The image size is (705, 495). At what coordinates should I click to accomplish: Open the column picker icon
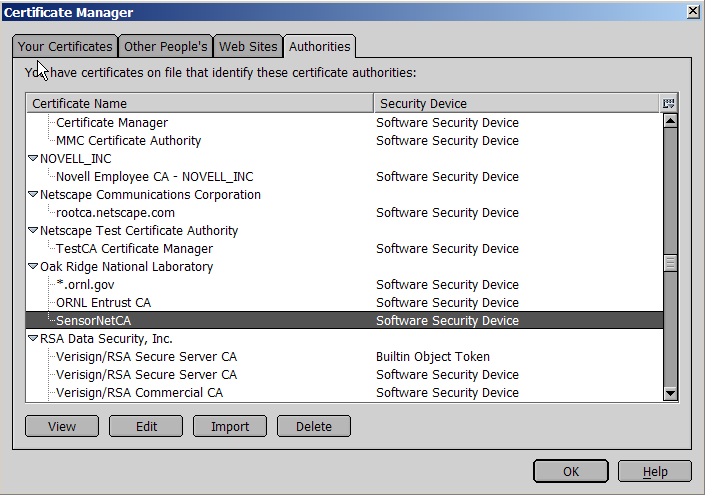pyautogui.click(x=669, y=103)
